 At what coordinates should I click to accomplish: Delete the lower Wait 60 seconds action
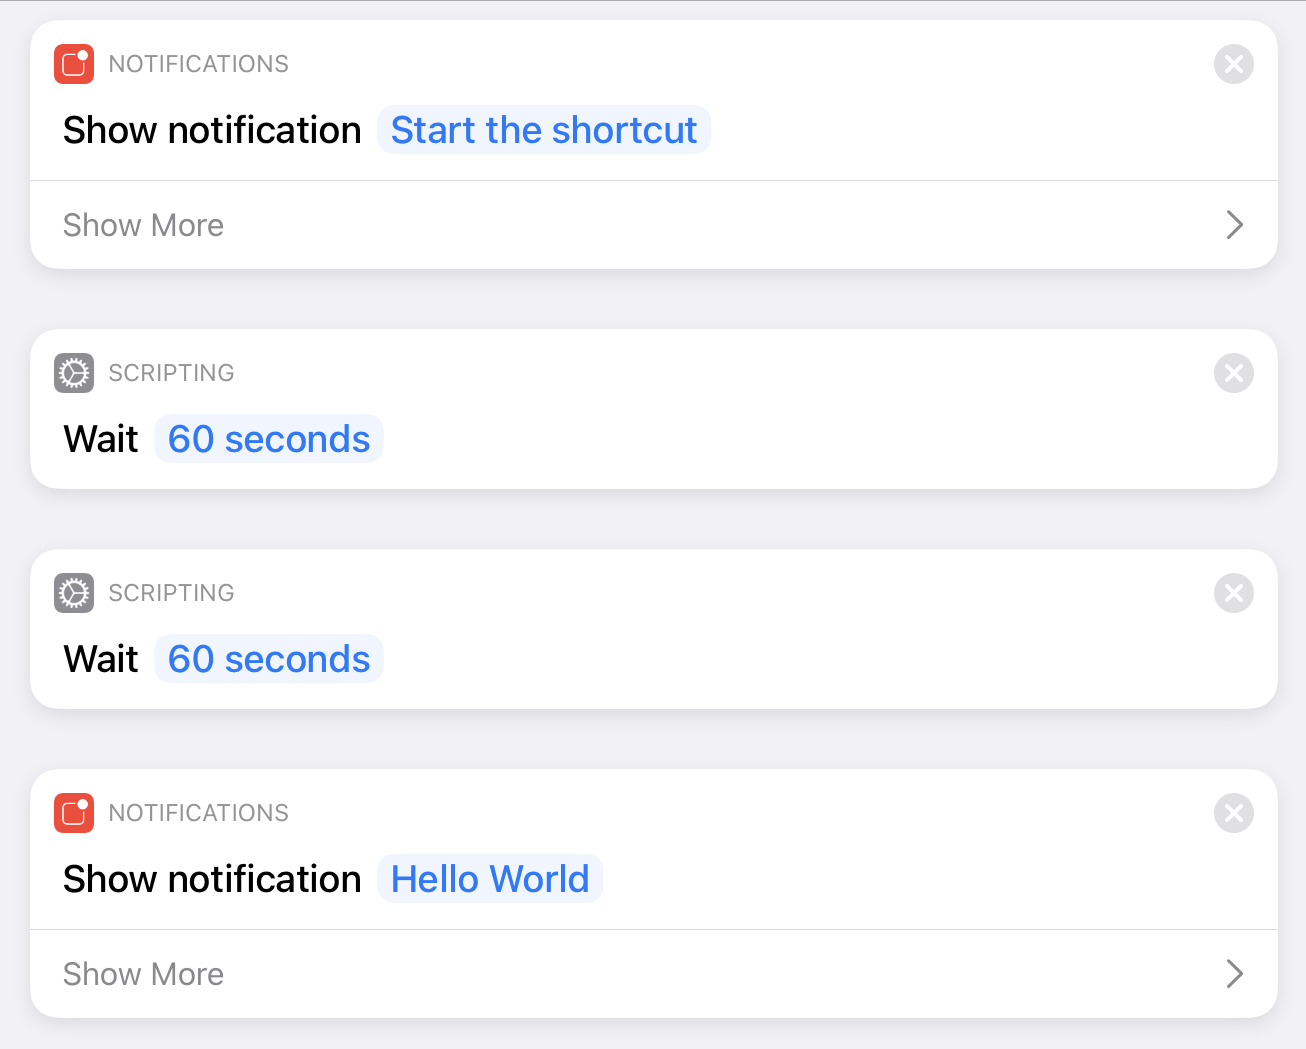1233,593
